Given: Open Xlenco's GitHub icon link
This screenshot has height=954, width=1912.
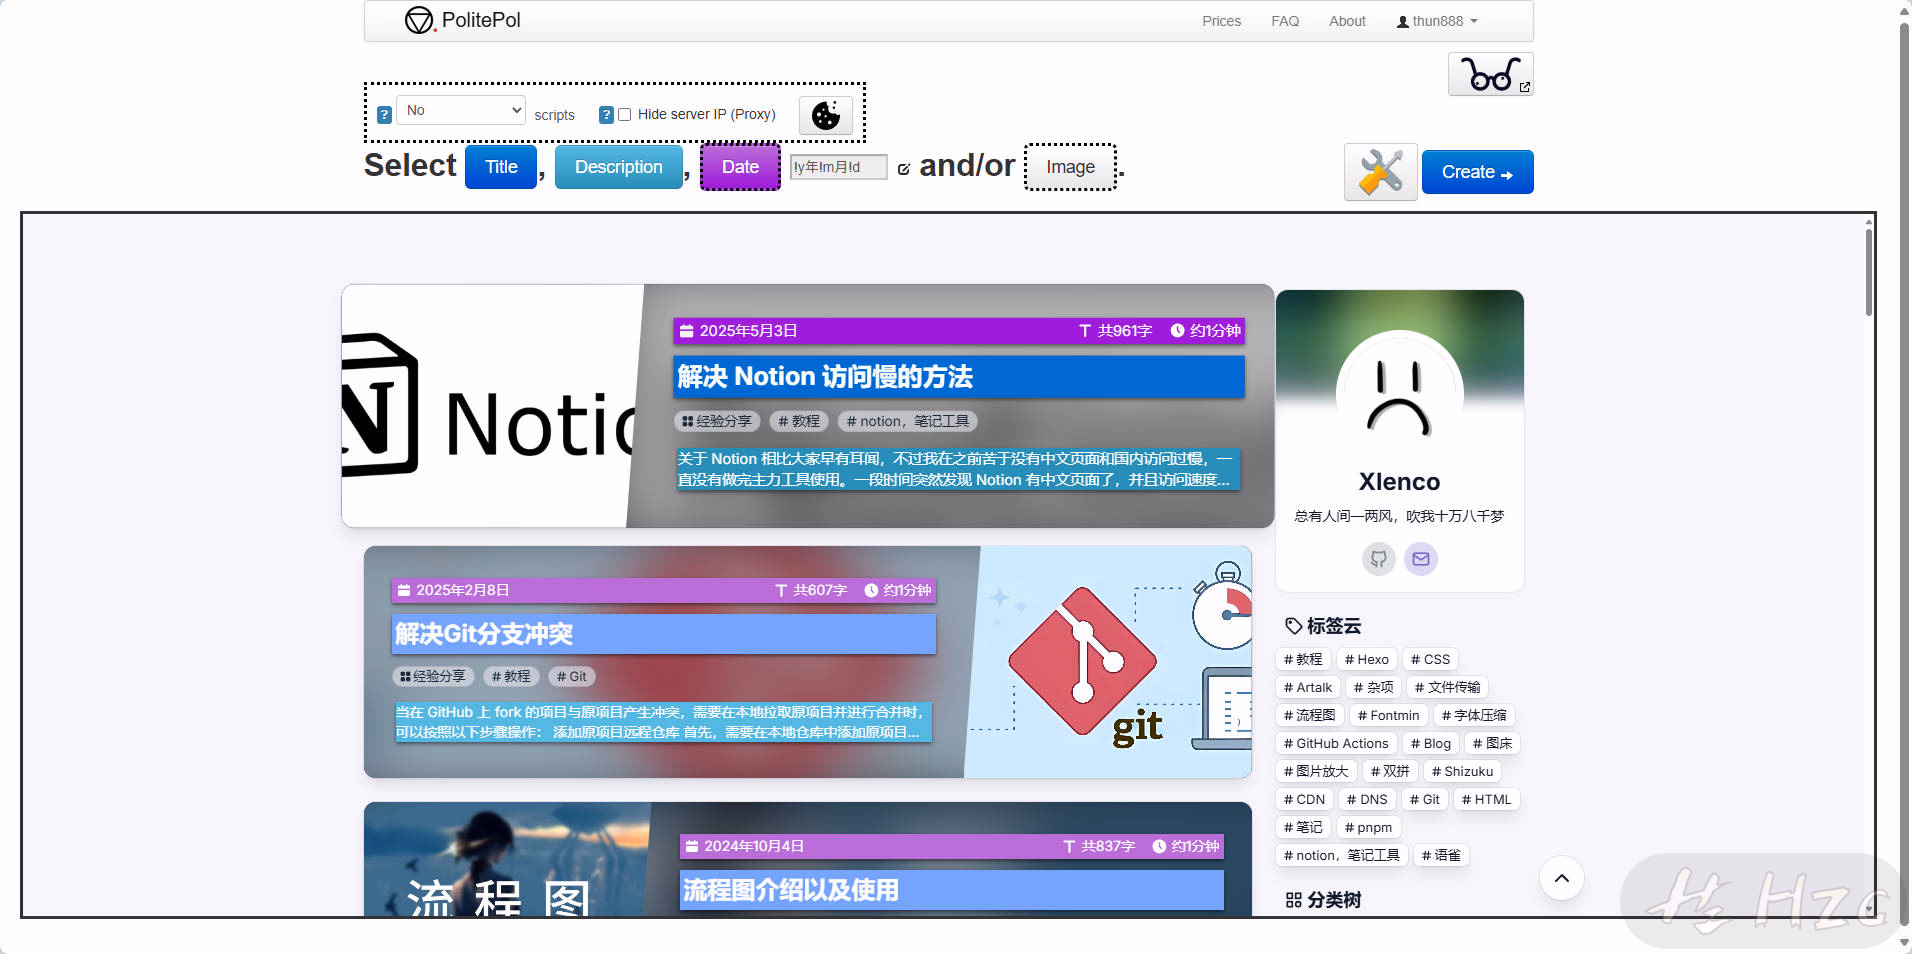Looking at the screenshot, I should (1378, 559).
